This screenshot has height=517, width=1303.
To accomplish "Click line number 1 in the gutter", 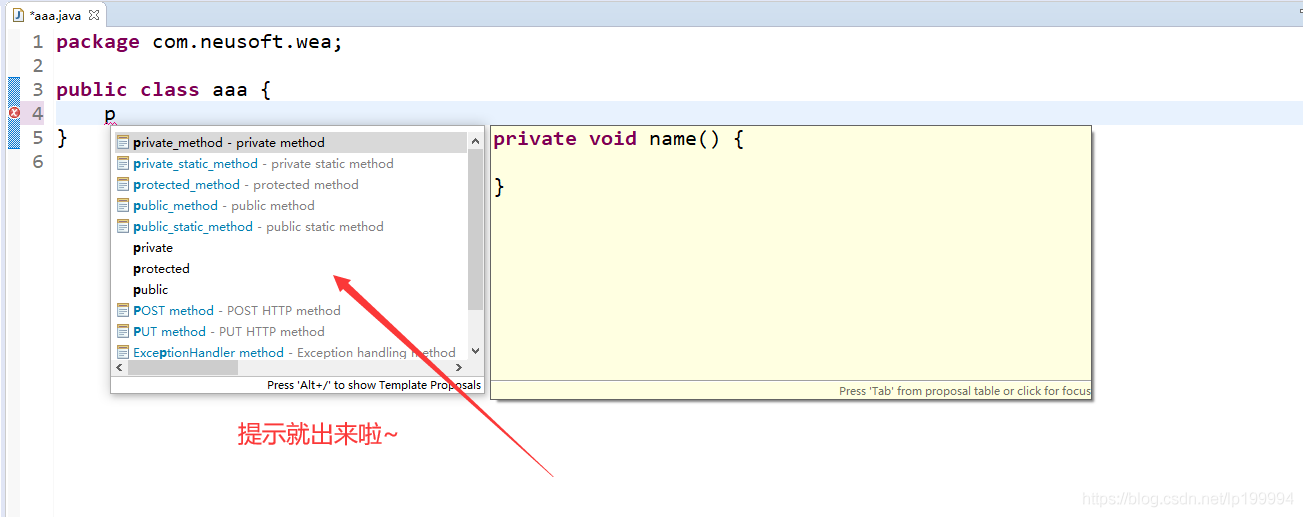I will pyautogui.click(x=37, y=42).
